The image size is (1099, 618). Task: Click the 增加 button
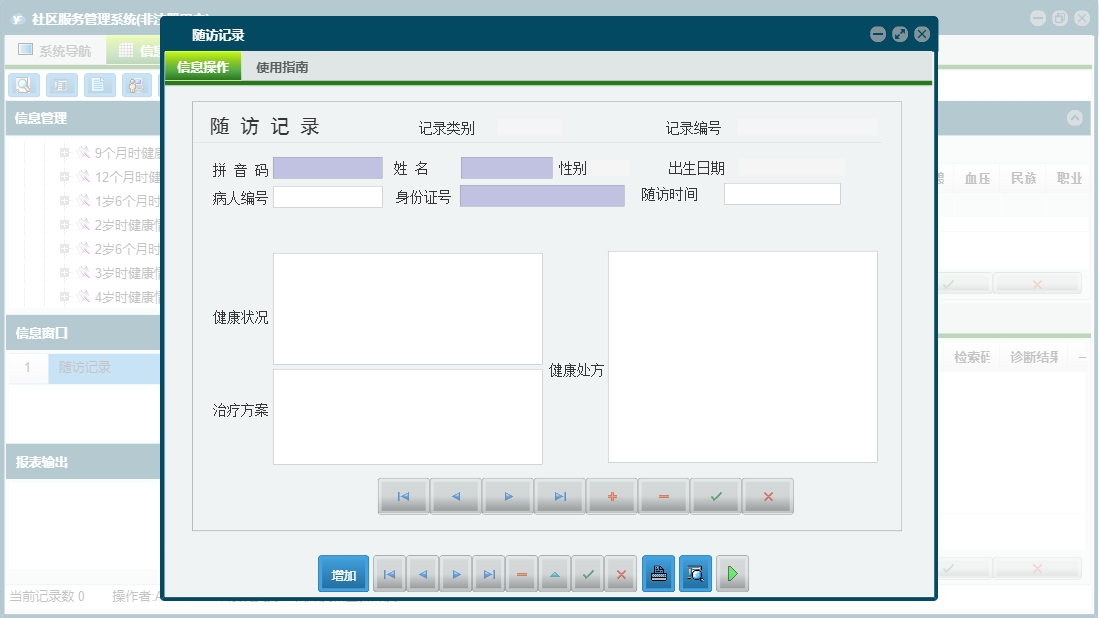click(343, 575)
